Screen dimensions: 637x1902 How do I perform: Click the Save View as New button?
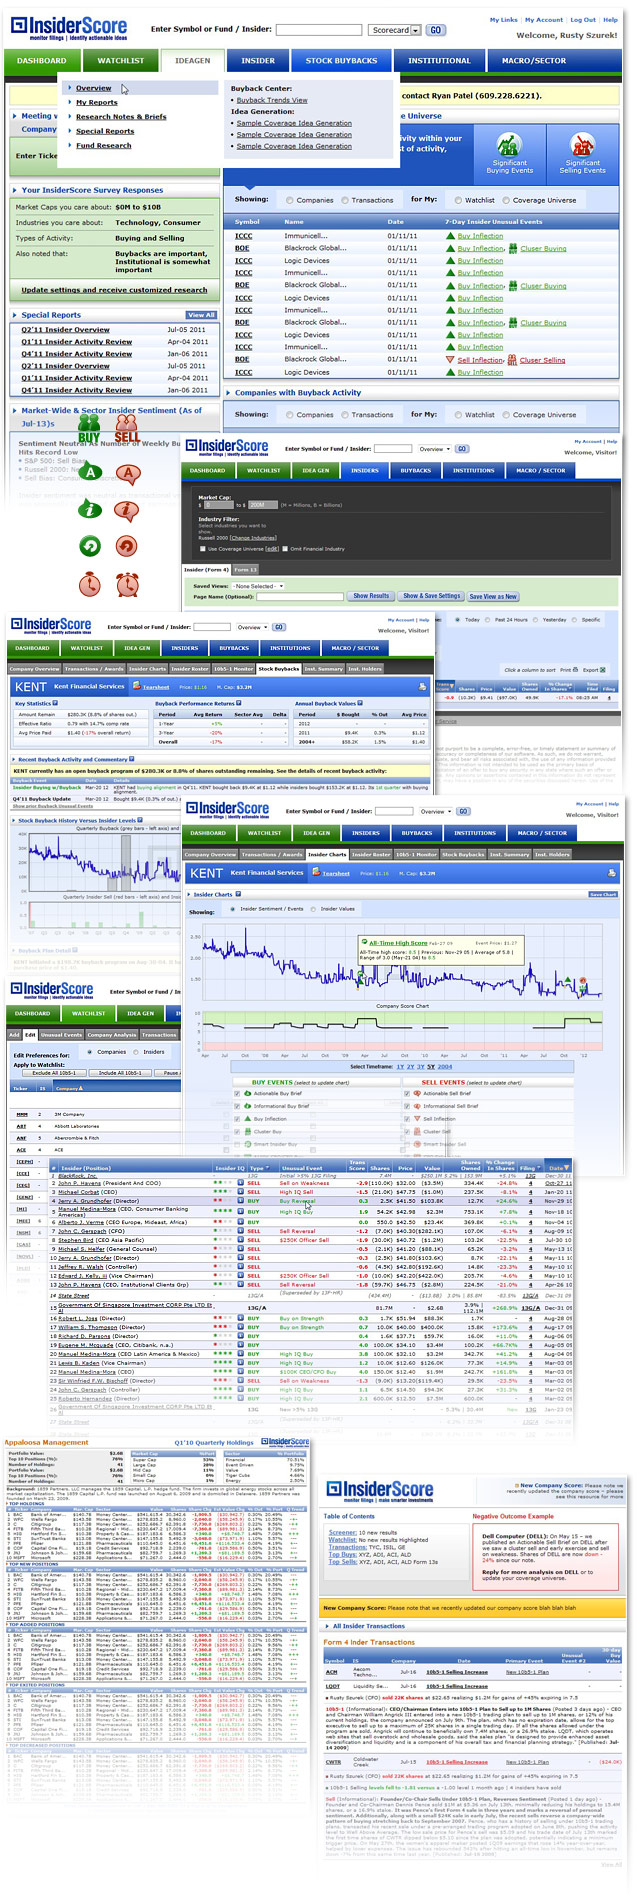(x=494, y=596)
